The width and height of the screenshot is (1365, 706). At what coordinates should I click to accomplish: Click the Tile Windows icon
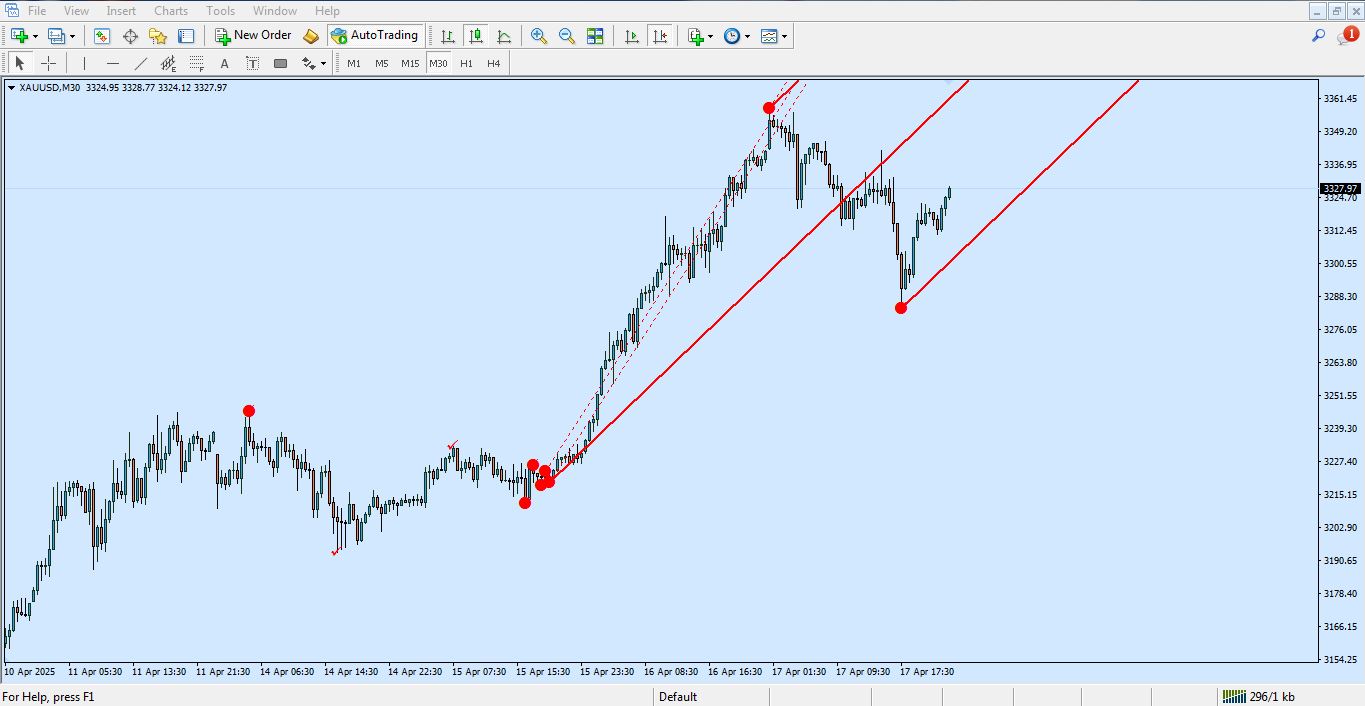(595, 36)
